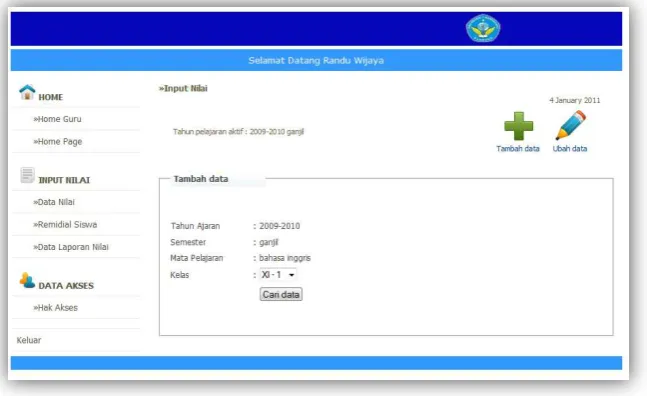The image size is (647, 396).
Task: Click the Selamat Datang Randu Wijaya banner
Action: coord(316,61)
